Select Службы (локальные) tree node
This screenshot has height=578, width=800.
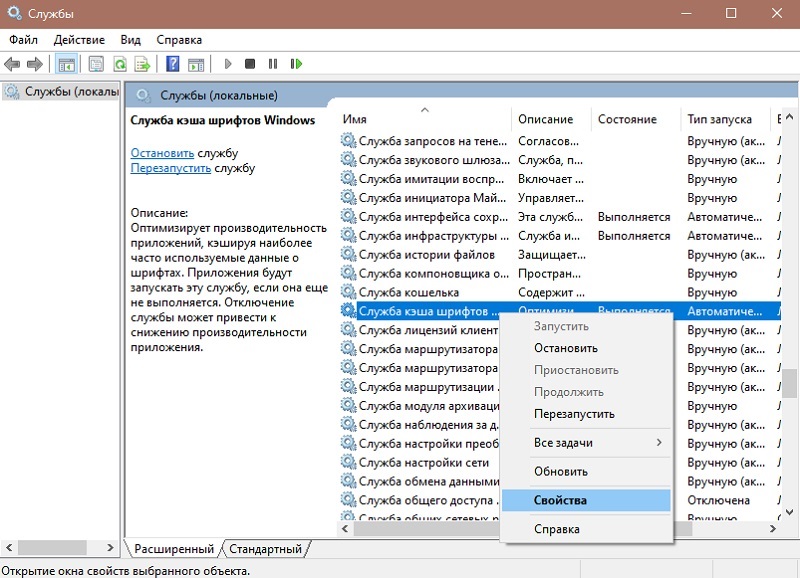pos(62,92)
